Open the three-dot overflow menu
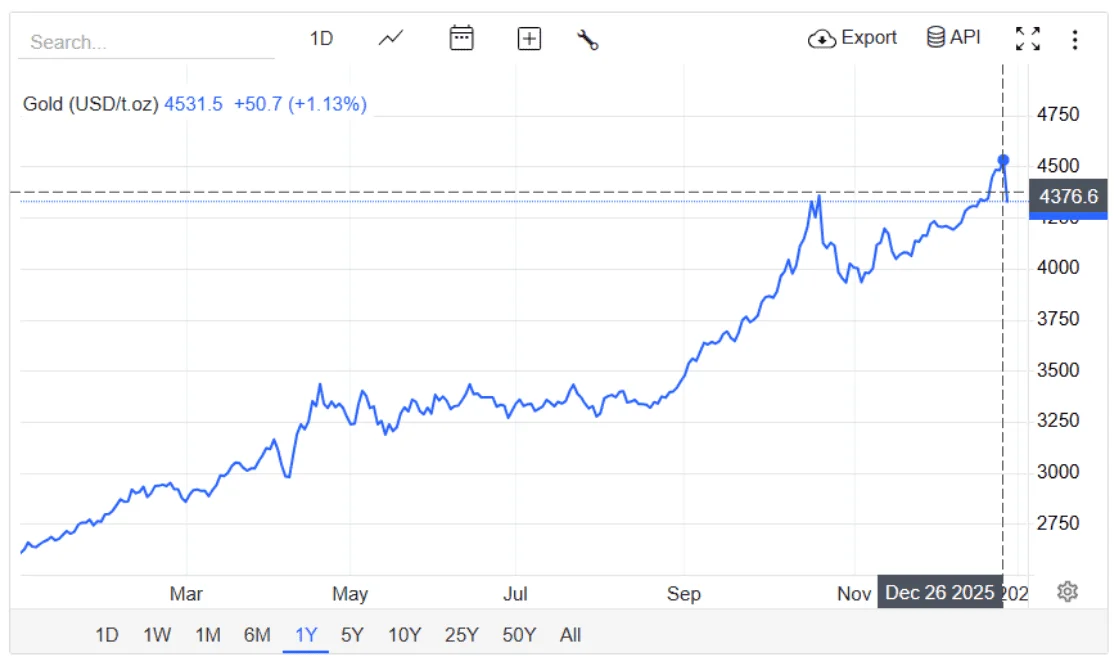Screen dimensions: 1120x666 pyautogui.click(x=1075, y=38)
